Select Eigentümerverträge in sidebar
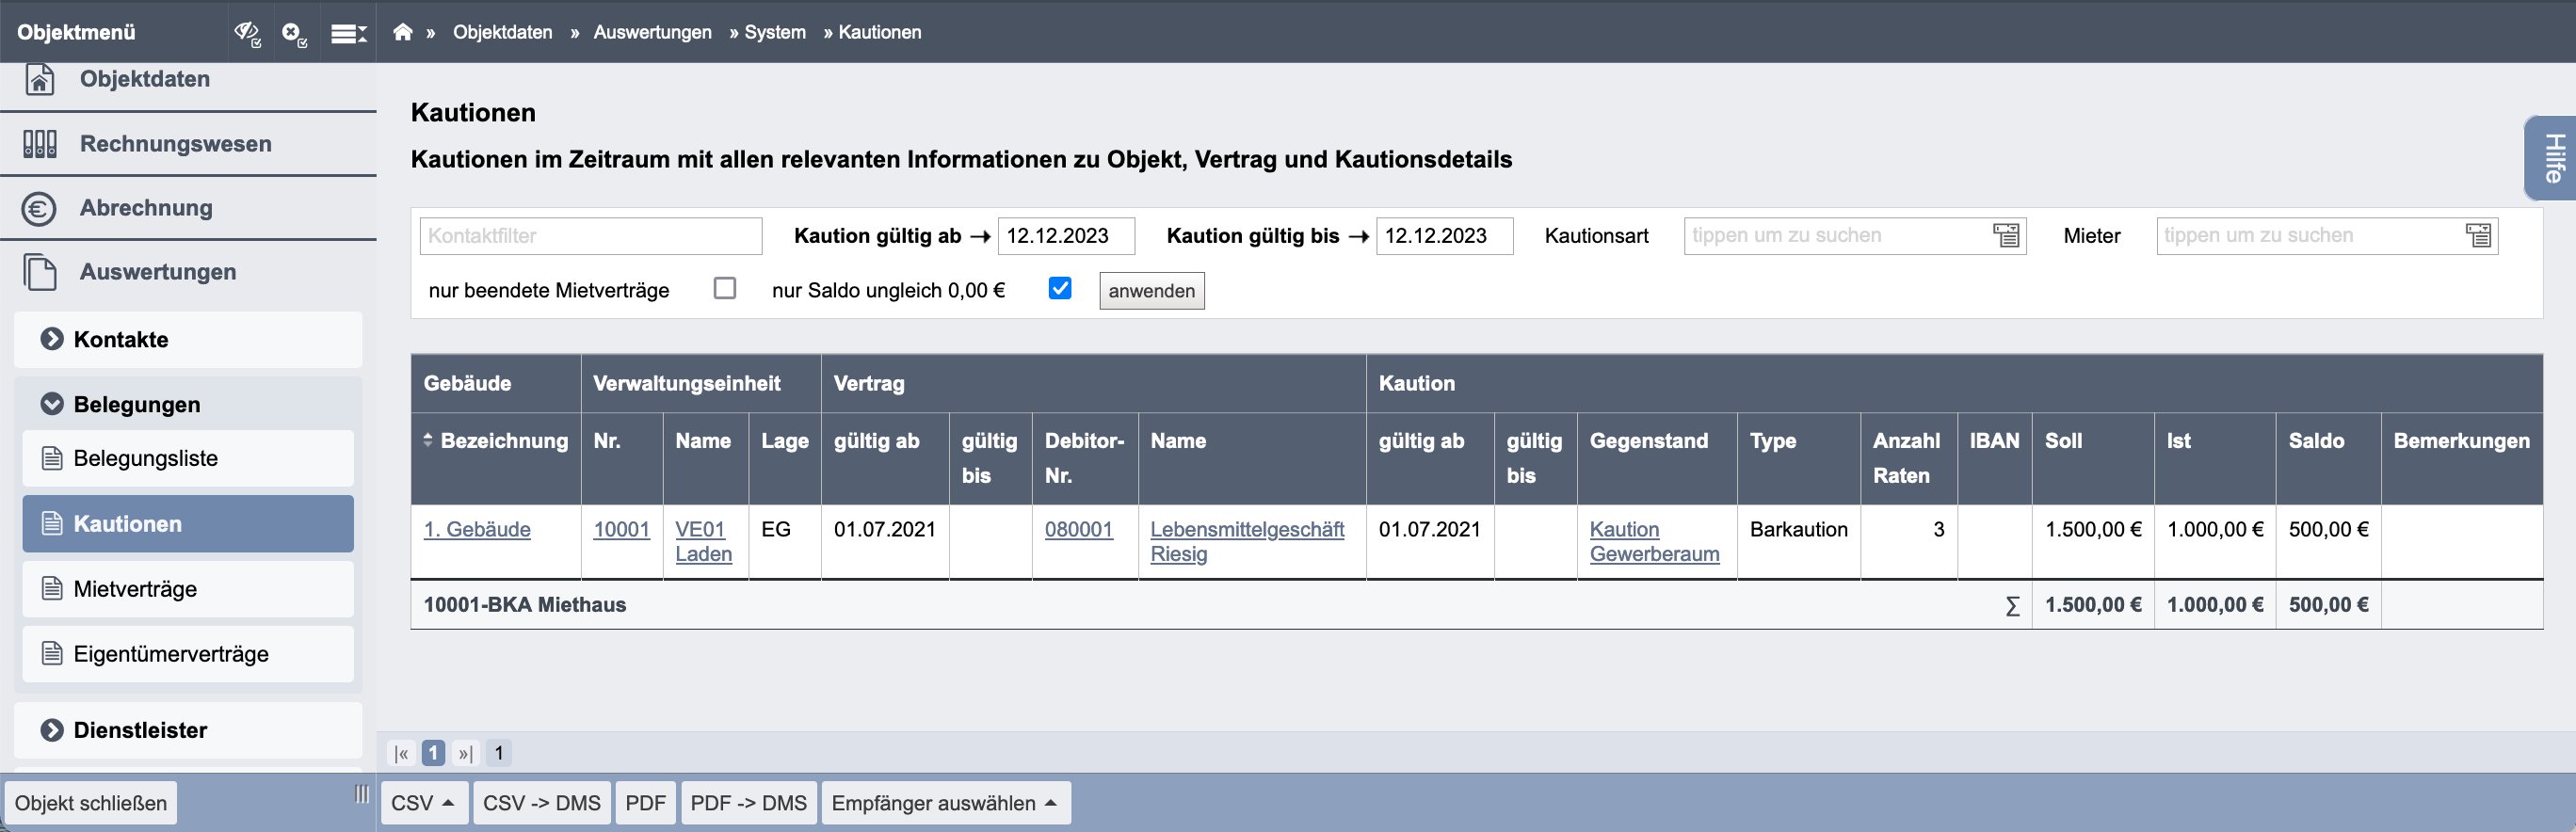2576x832 pixels. tap(188, 654)
